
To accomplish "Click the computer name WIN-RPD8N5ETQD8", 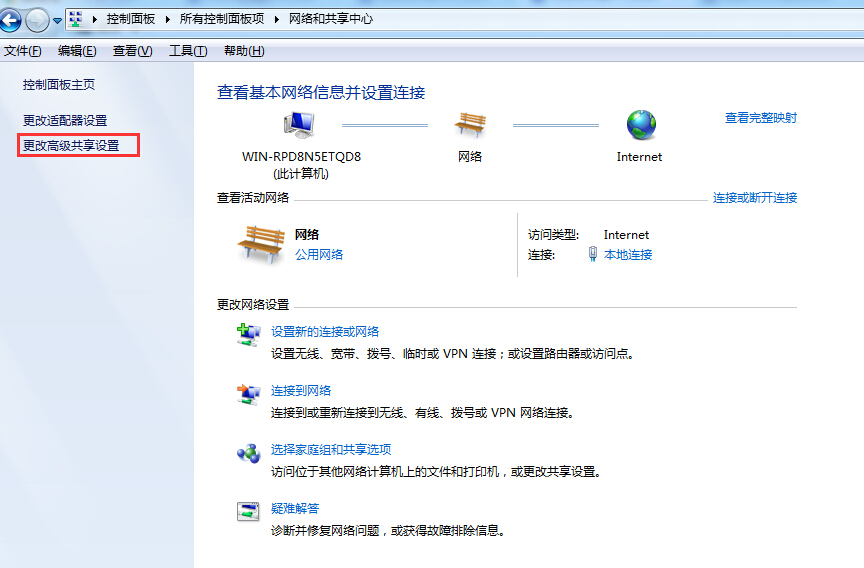I will pyautogui.click(x=301, y=157).
